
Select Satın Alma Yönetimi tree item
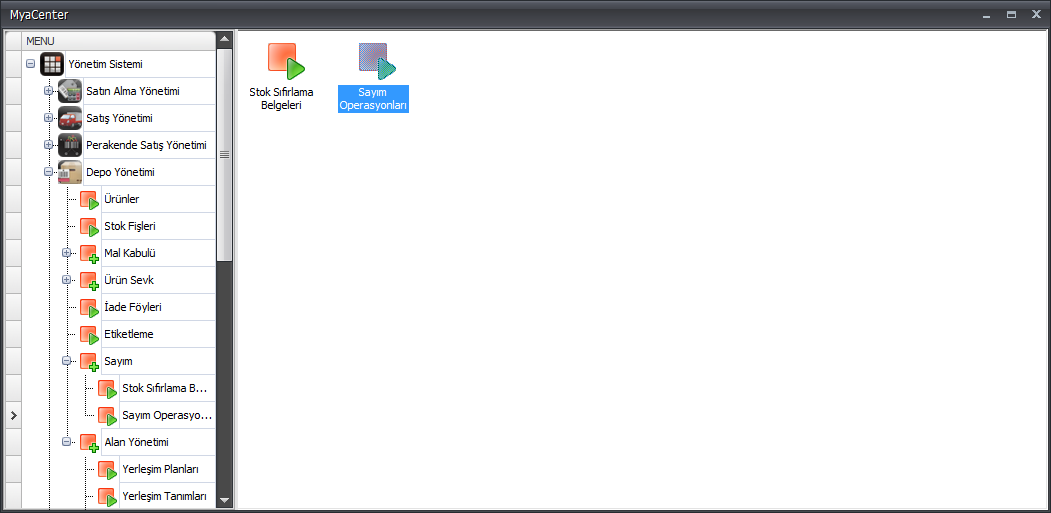coord(133,91)
